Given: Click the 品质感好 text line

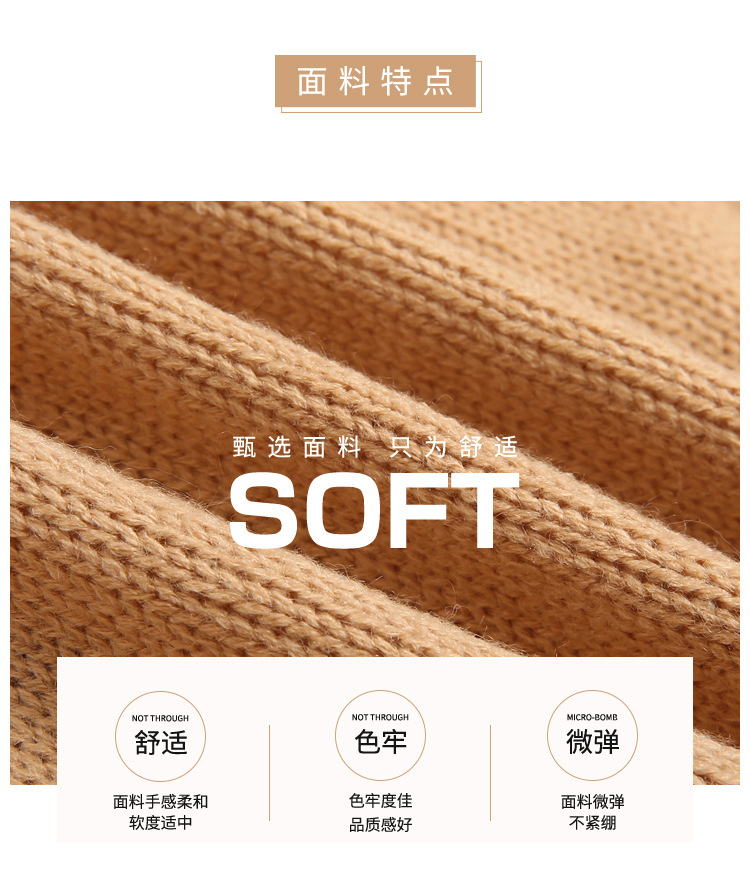Looking at the screenshot, I should tap(381, 825).
